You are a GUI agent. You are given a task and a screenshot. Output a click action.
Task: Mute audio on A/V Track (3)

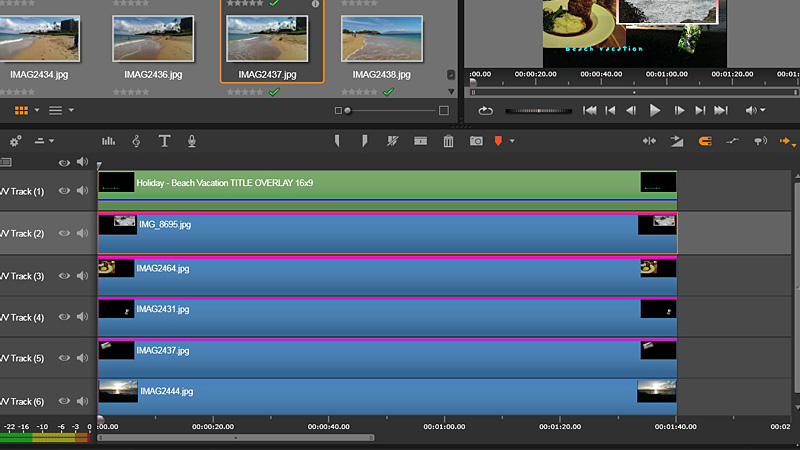pyautogui.click(x=82, y=275)
